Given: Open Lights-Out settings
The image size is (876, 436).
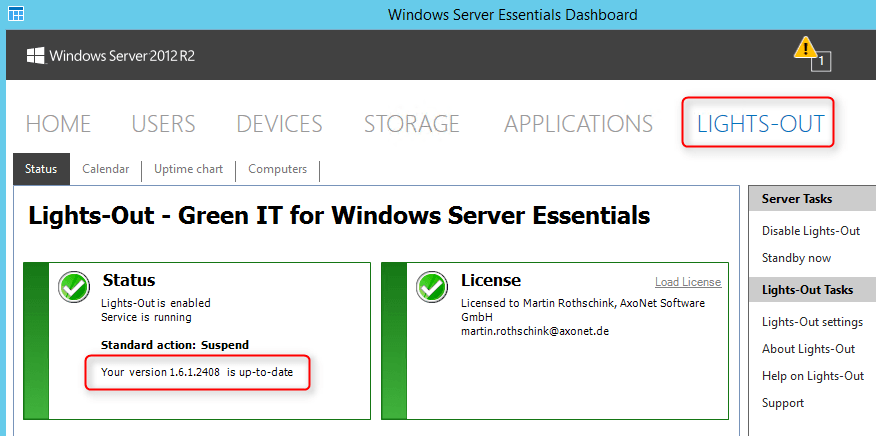Looking at the screenshot, I should [812, 322].
